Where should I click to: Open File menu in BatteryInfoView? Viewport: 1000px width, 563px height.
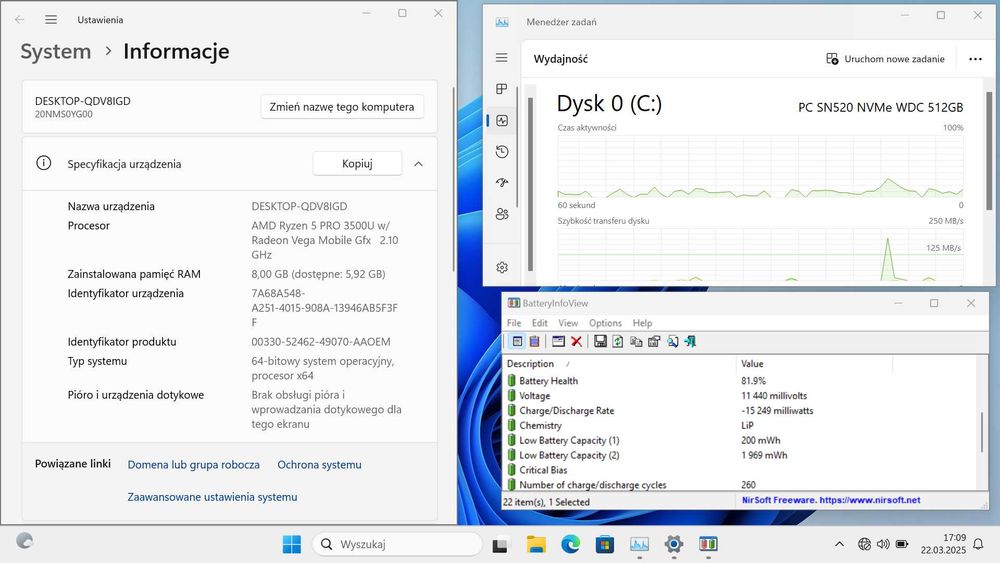coord(514,323)
